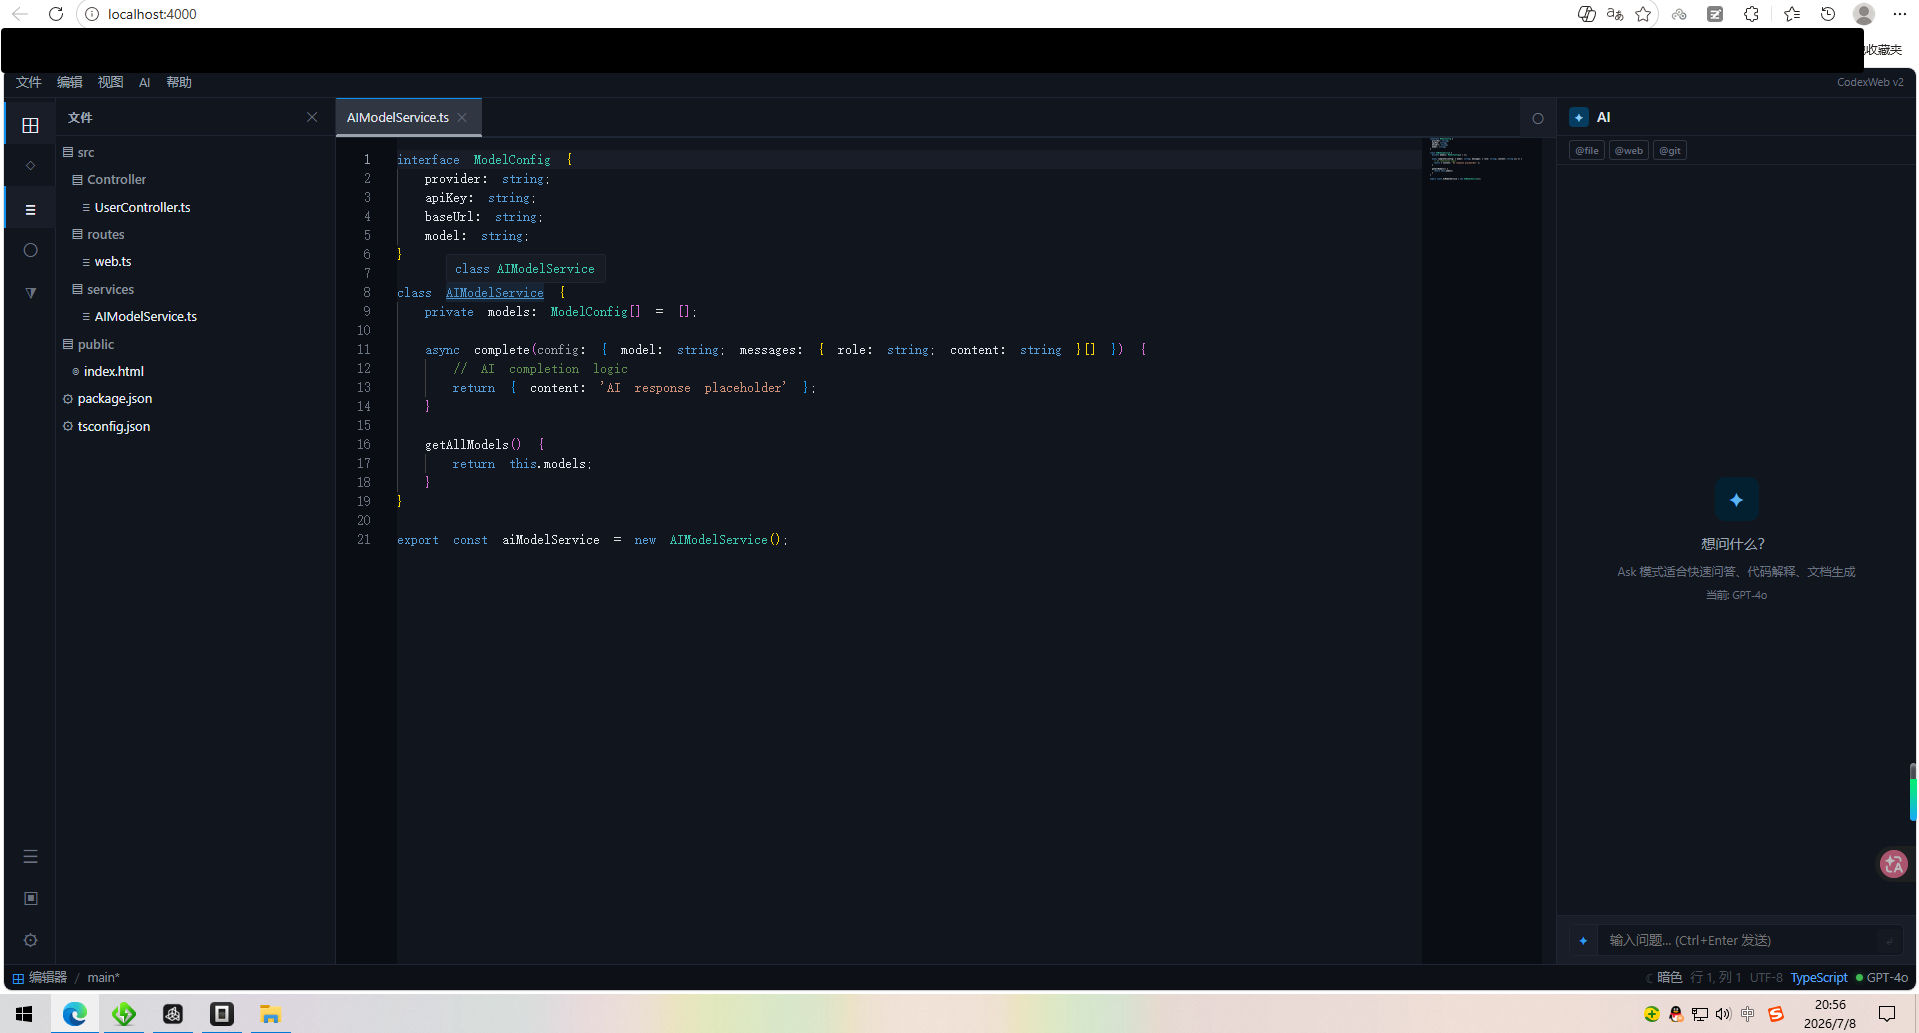The width and height of the screenshot is (1919, 1033).
Task: Open the file explorer grid icon
Action: 30,125
